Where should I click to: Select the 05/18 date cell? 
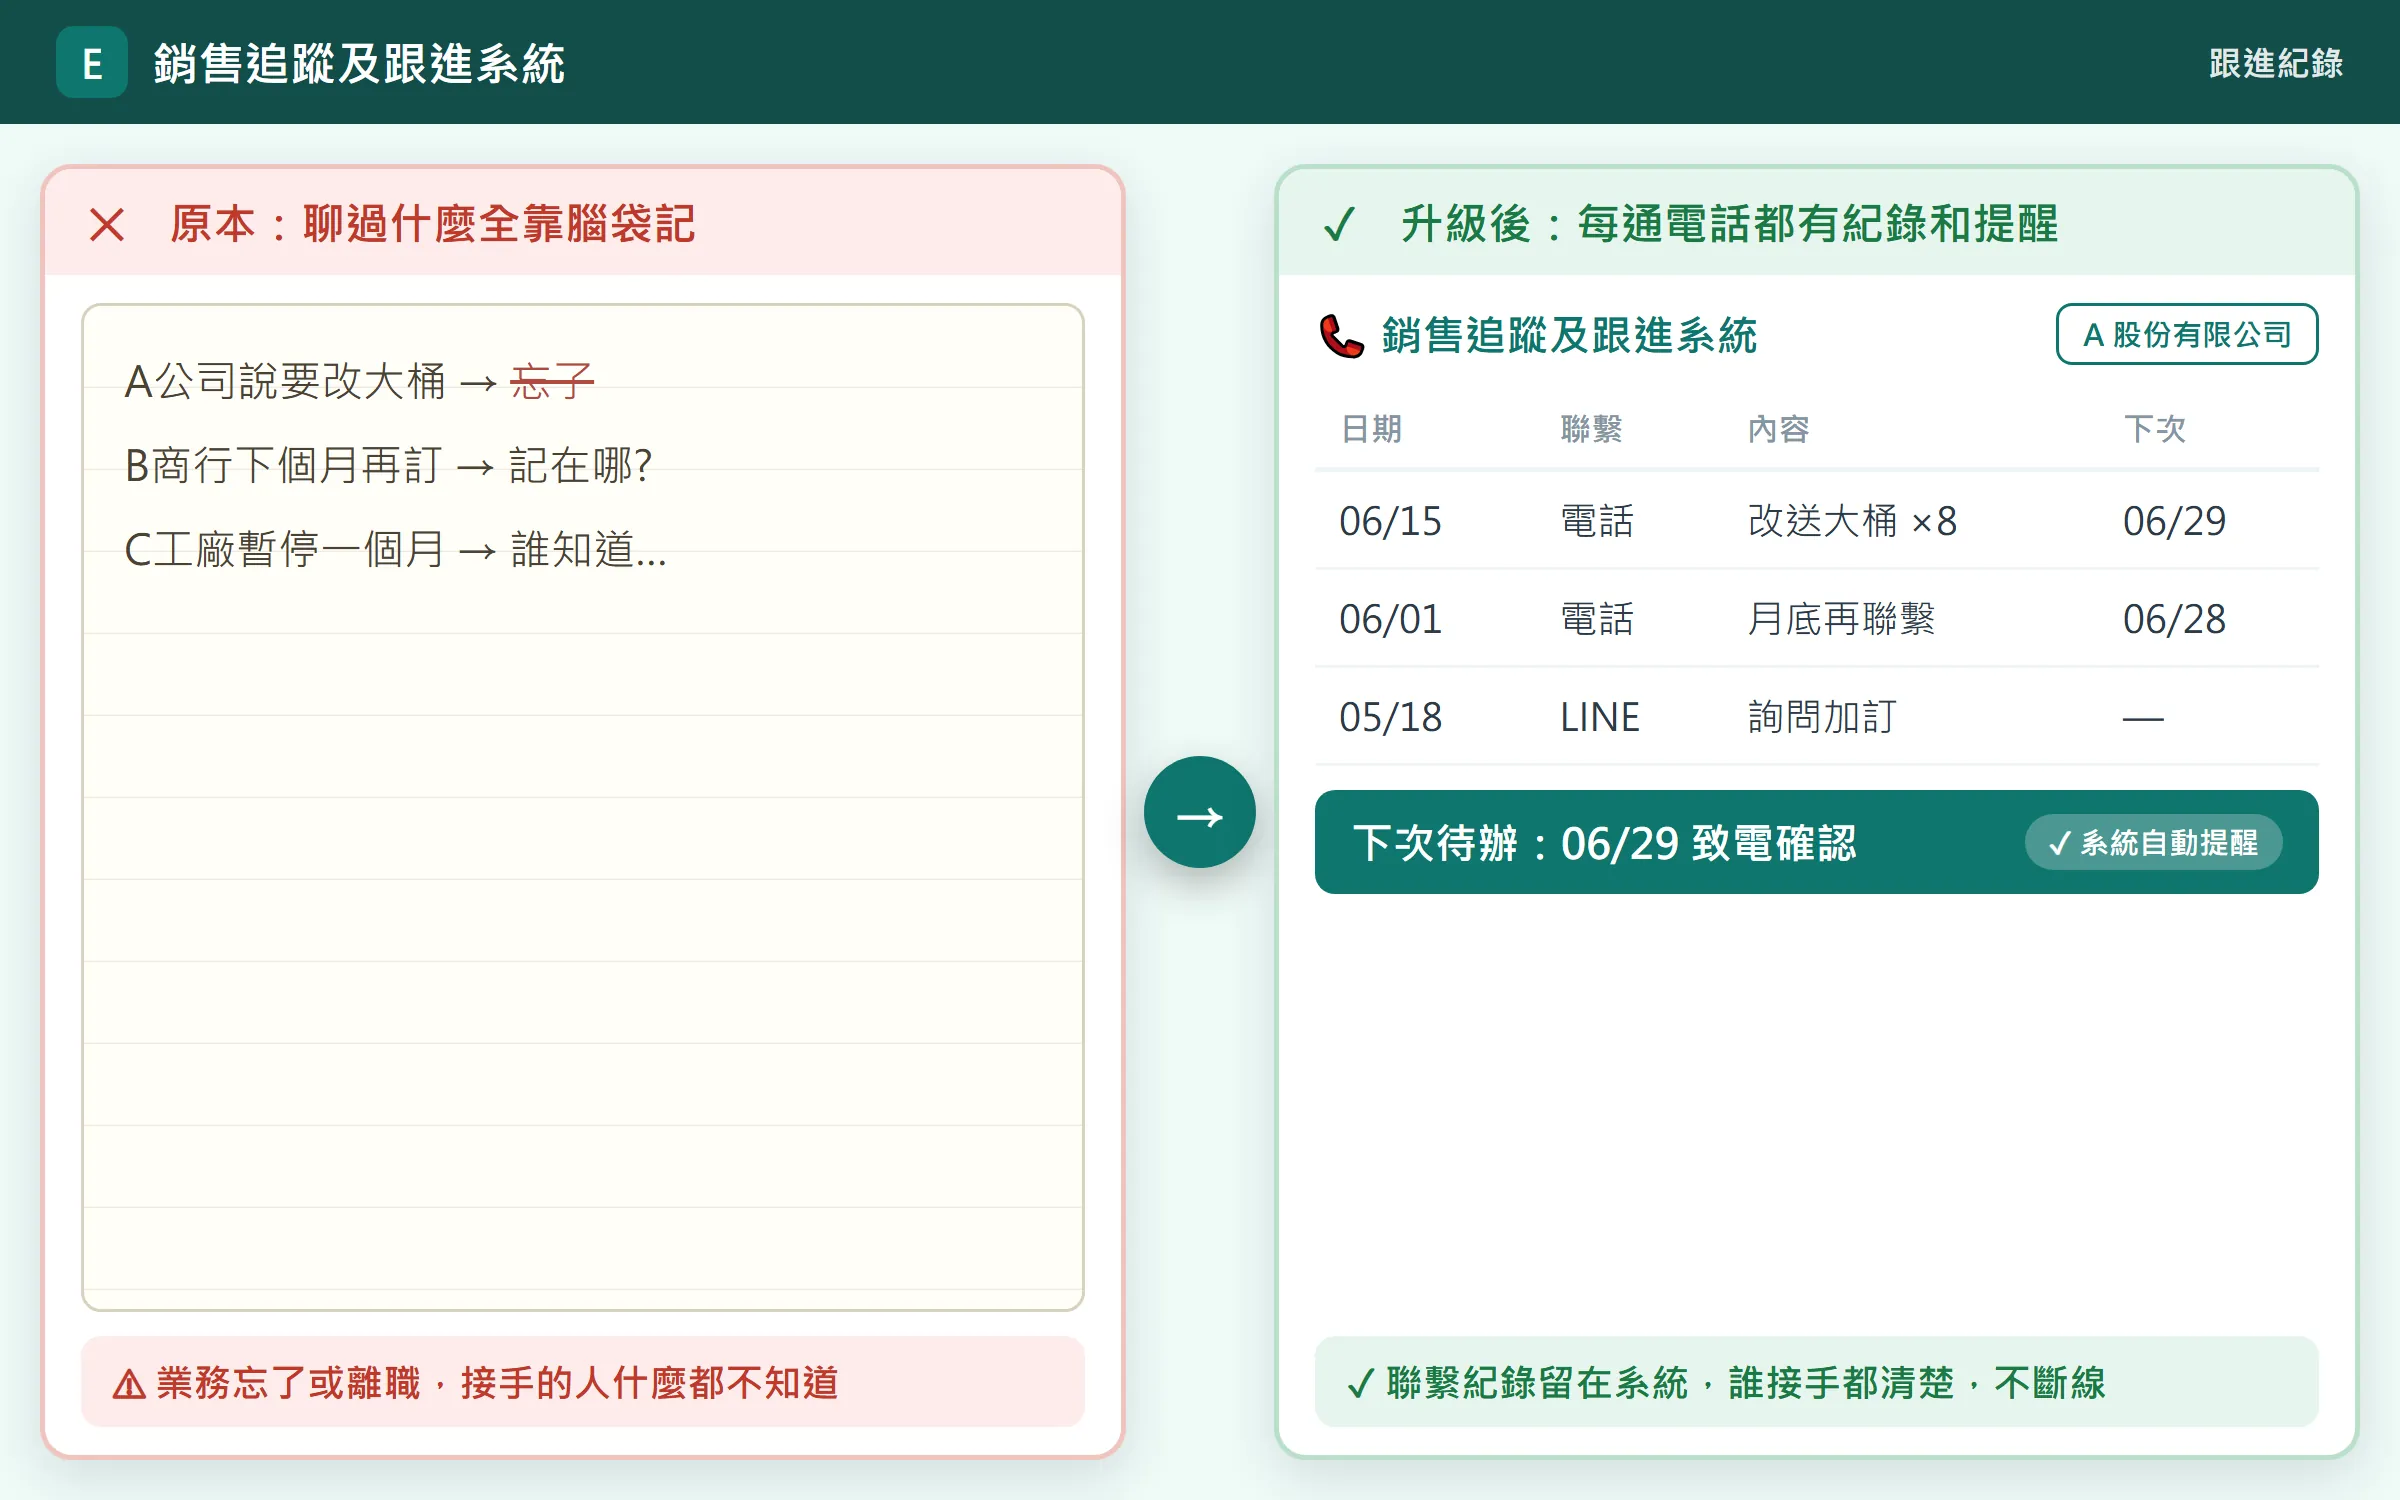(1390, 717)
